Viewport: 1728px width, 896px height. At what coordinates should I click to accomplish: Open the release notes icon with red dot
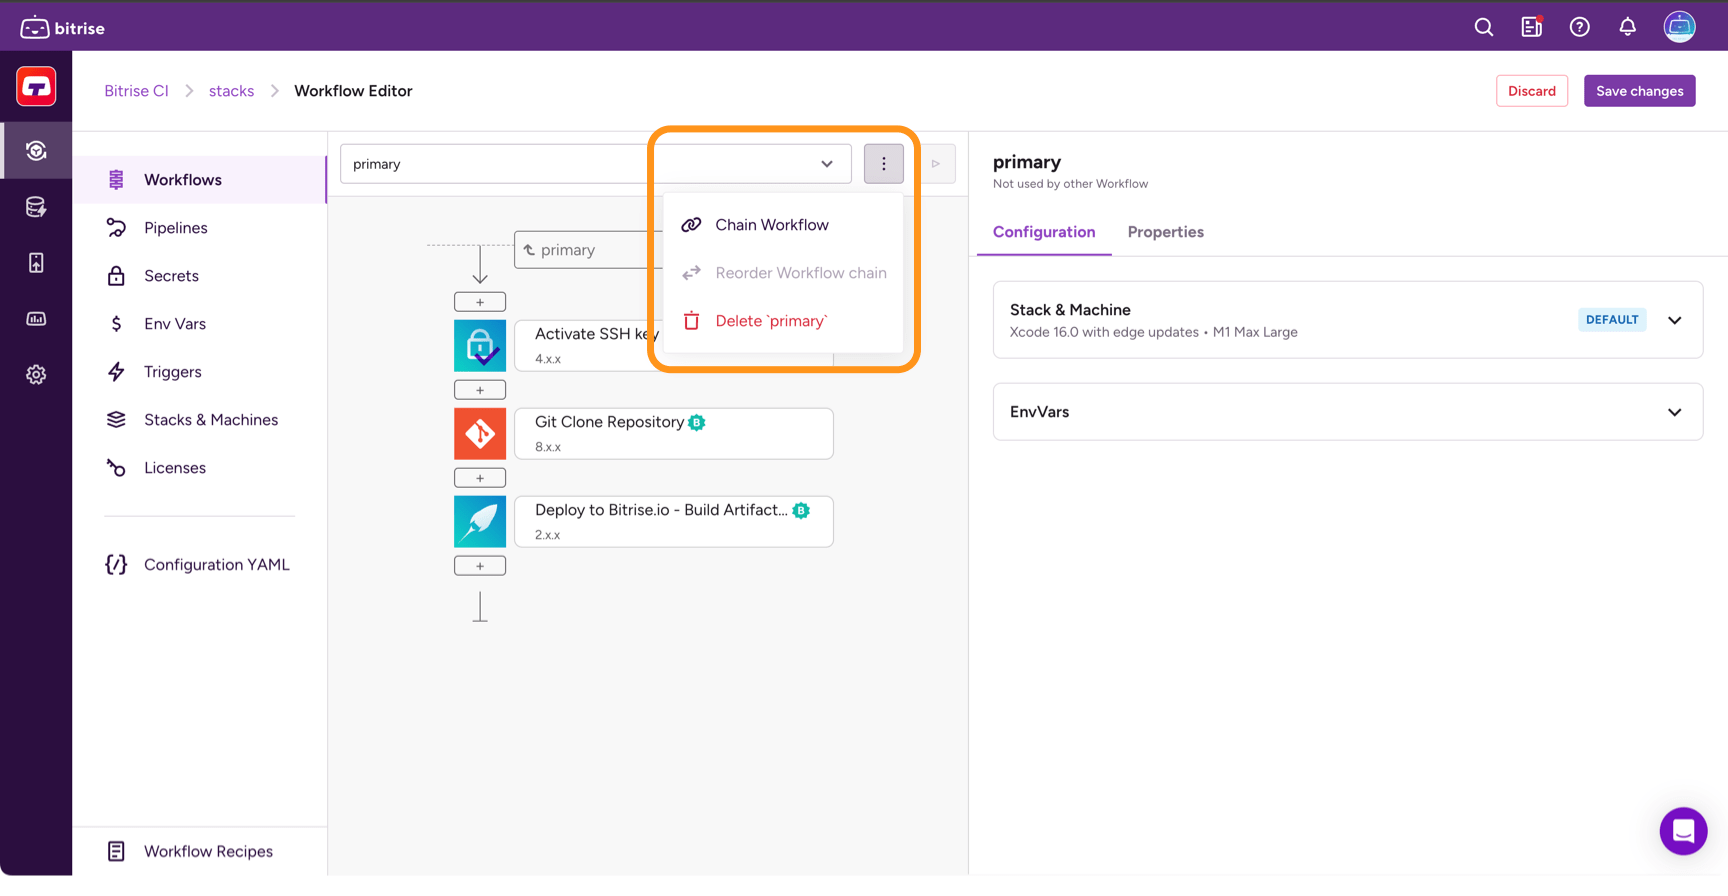(x=1532, y=27)
